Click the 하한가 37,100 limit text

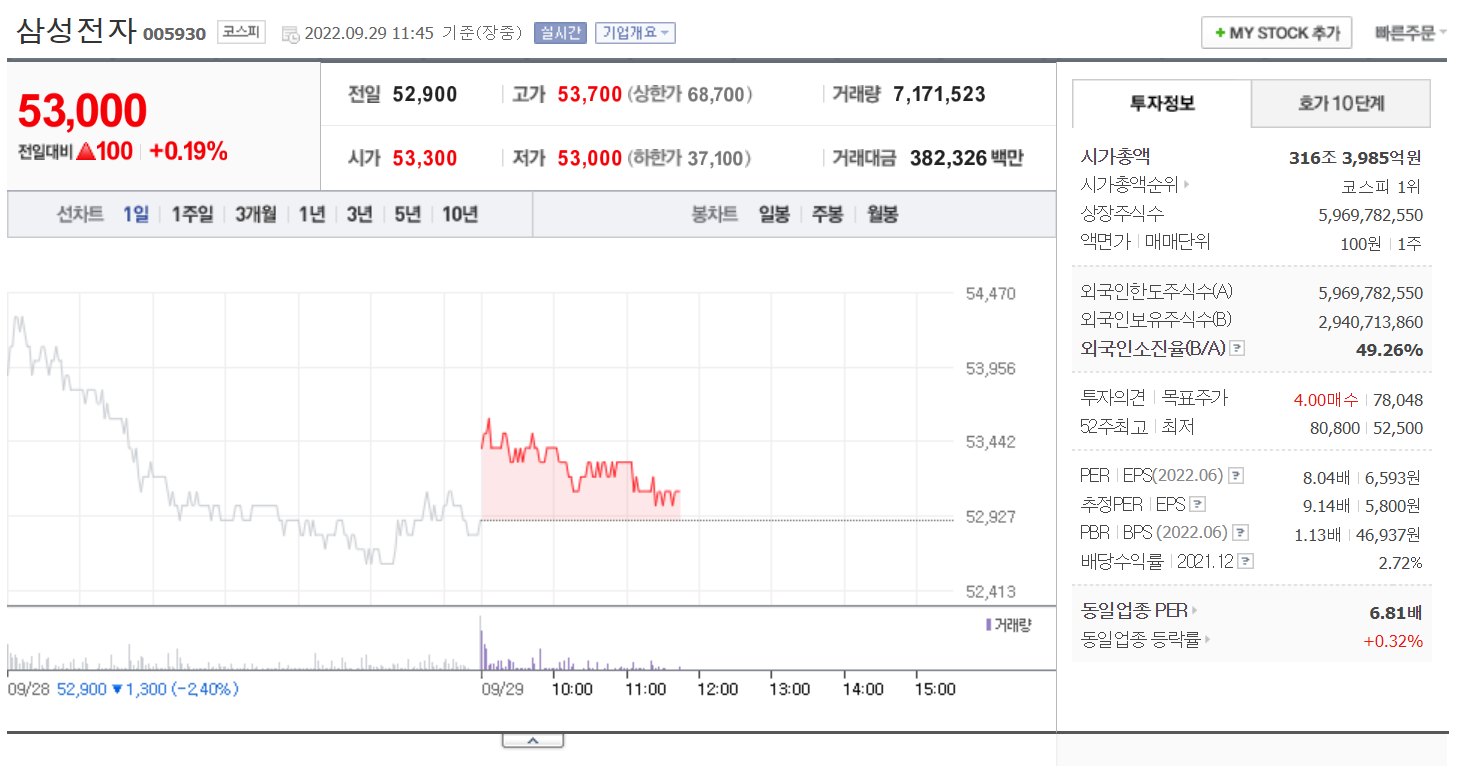pos(690,158)
